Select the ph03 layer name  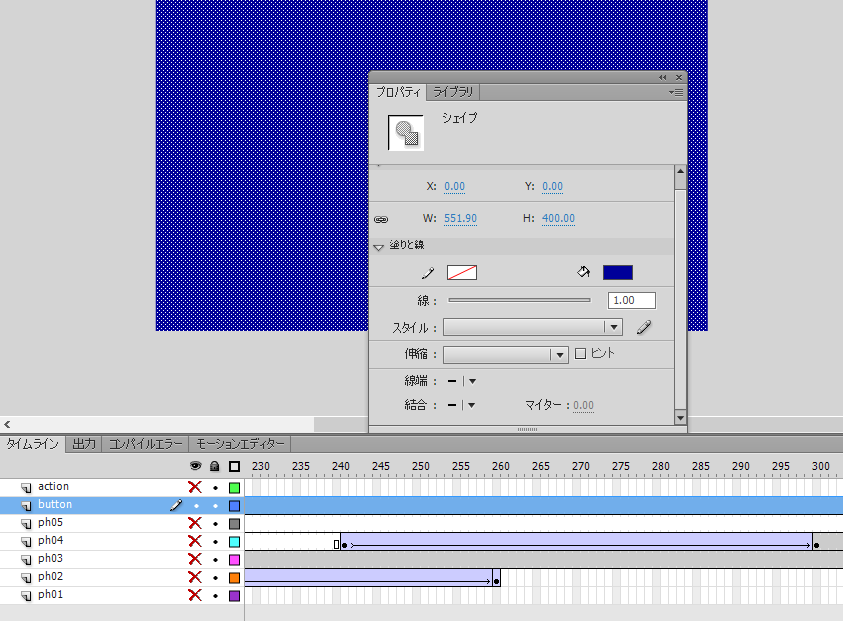pyautogui.click(x=50, y=559)
